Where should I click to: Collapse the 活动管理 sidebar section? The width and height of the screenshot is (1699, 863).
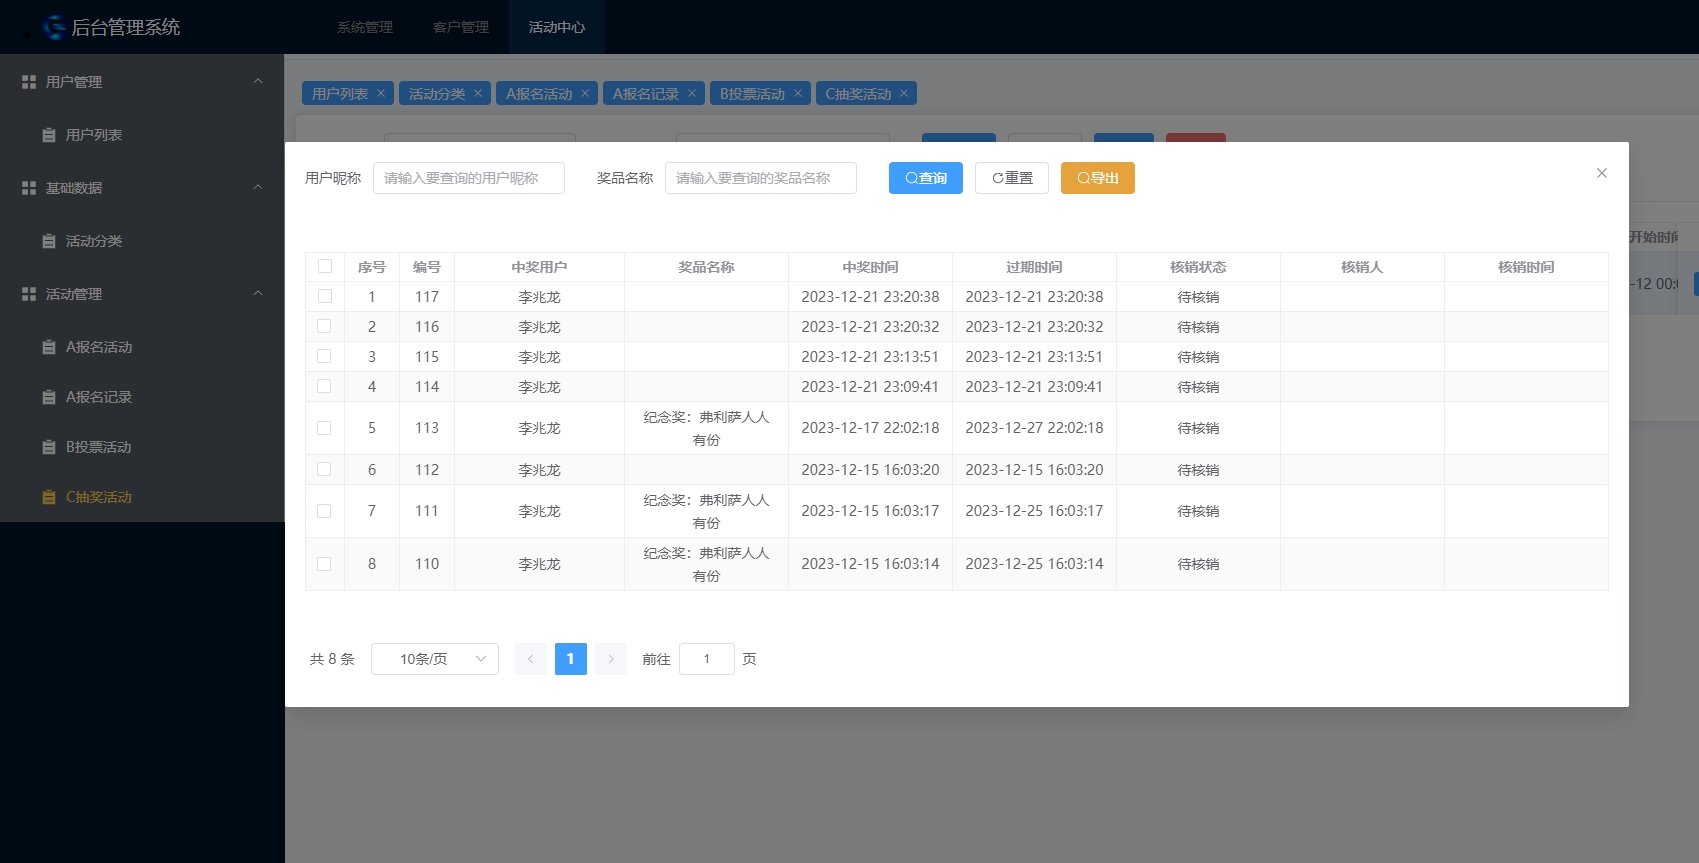click(257, 294)
